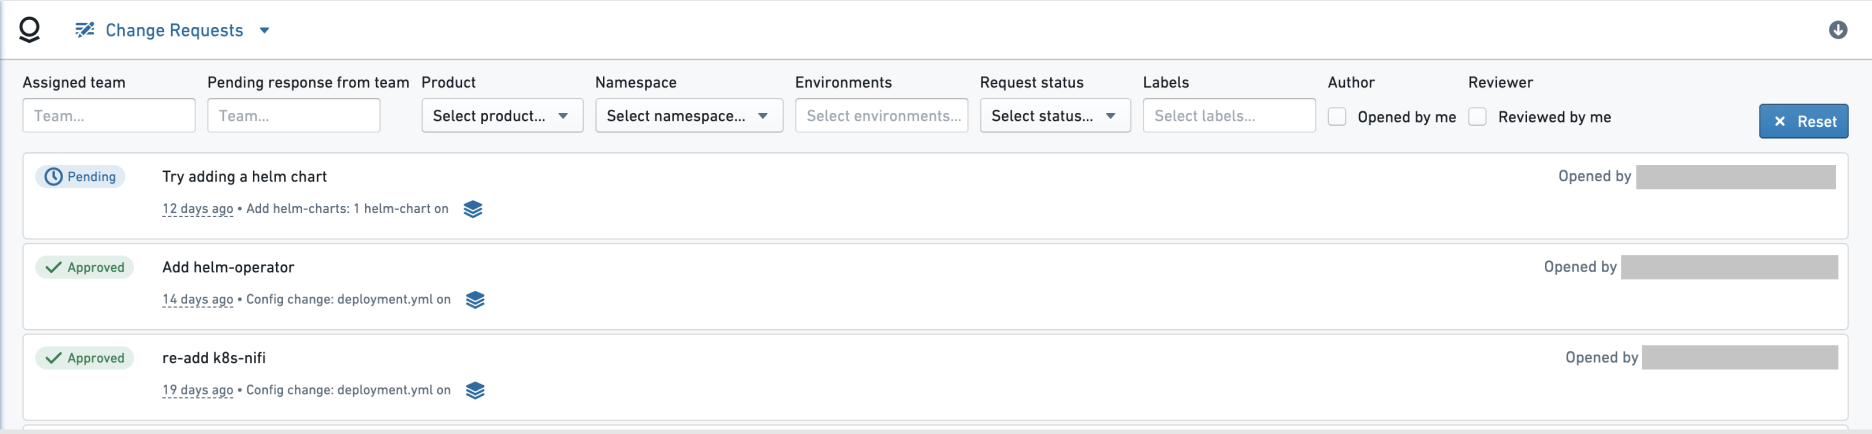Image resolution: width=1872 pixels, height=434 pixels.
Task: Click the '12 days ago' timestamp
Action: coord(198,209)
